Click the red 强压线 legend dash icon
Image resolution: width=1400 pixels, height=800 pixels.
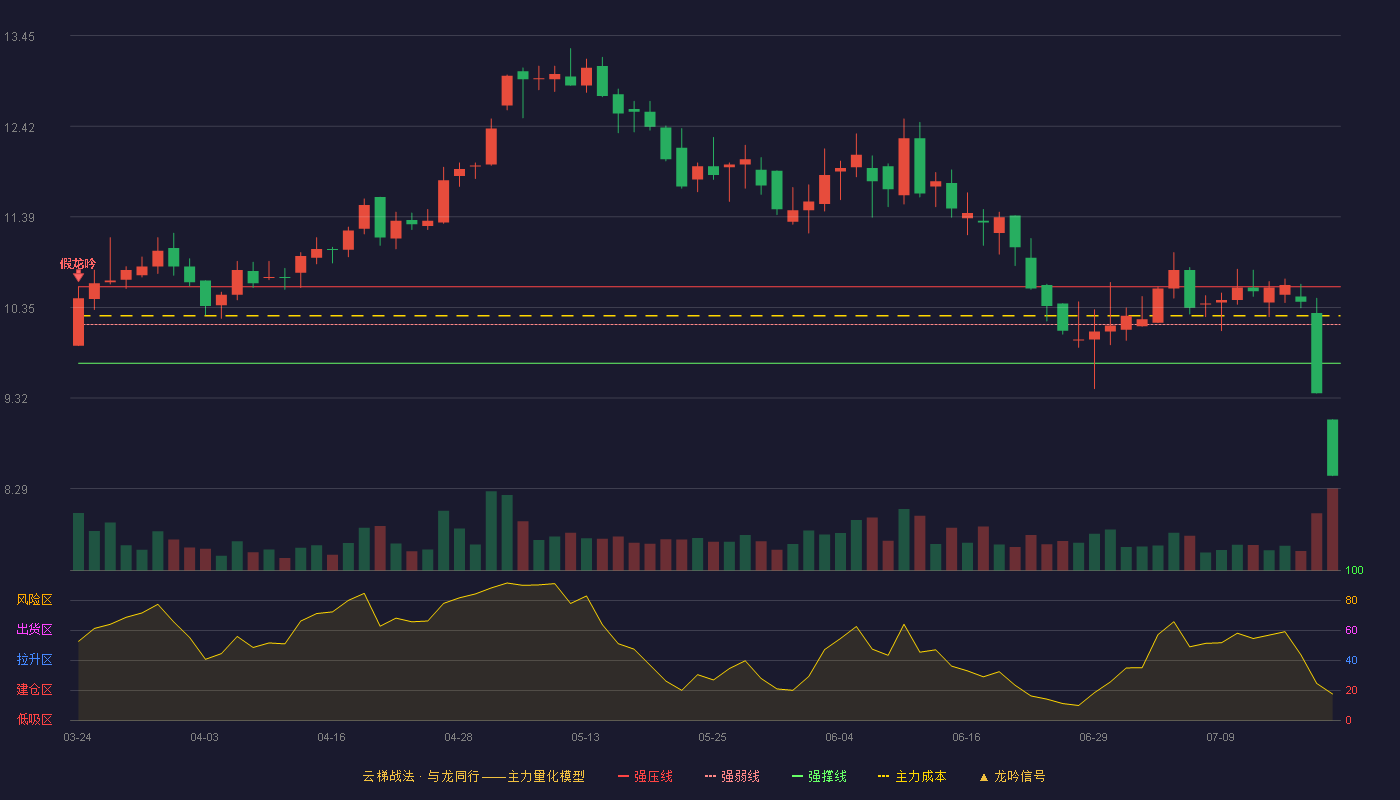[x=623, y=777]
